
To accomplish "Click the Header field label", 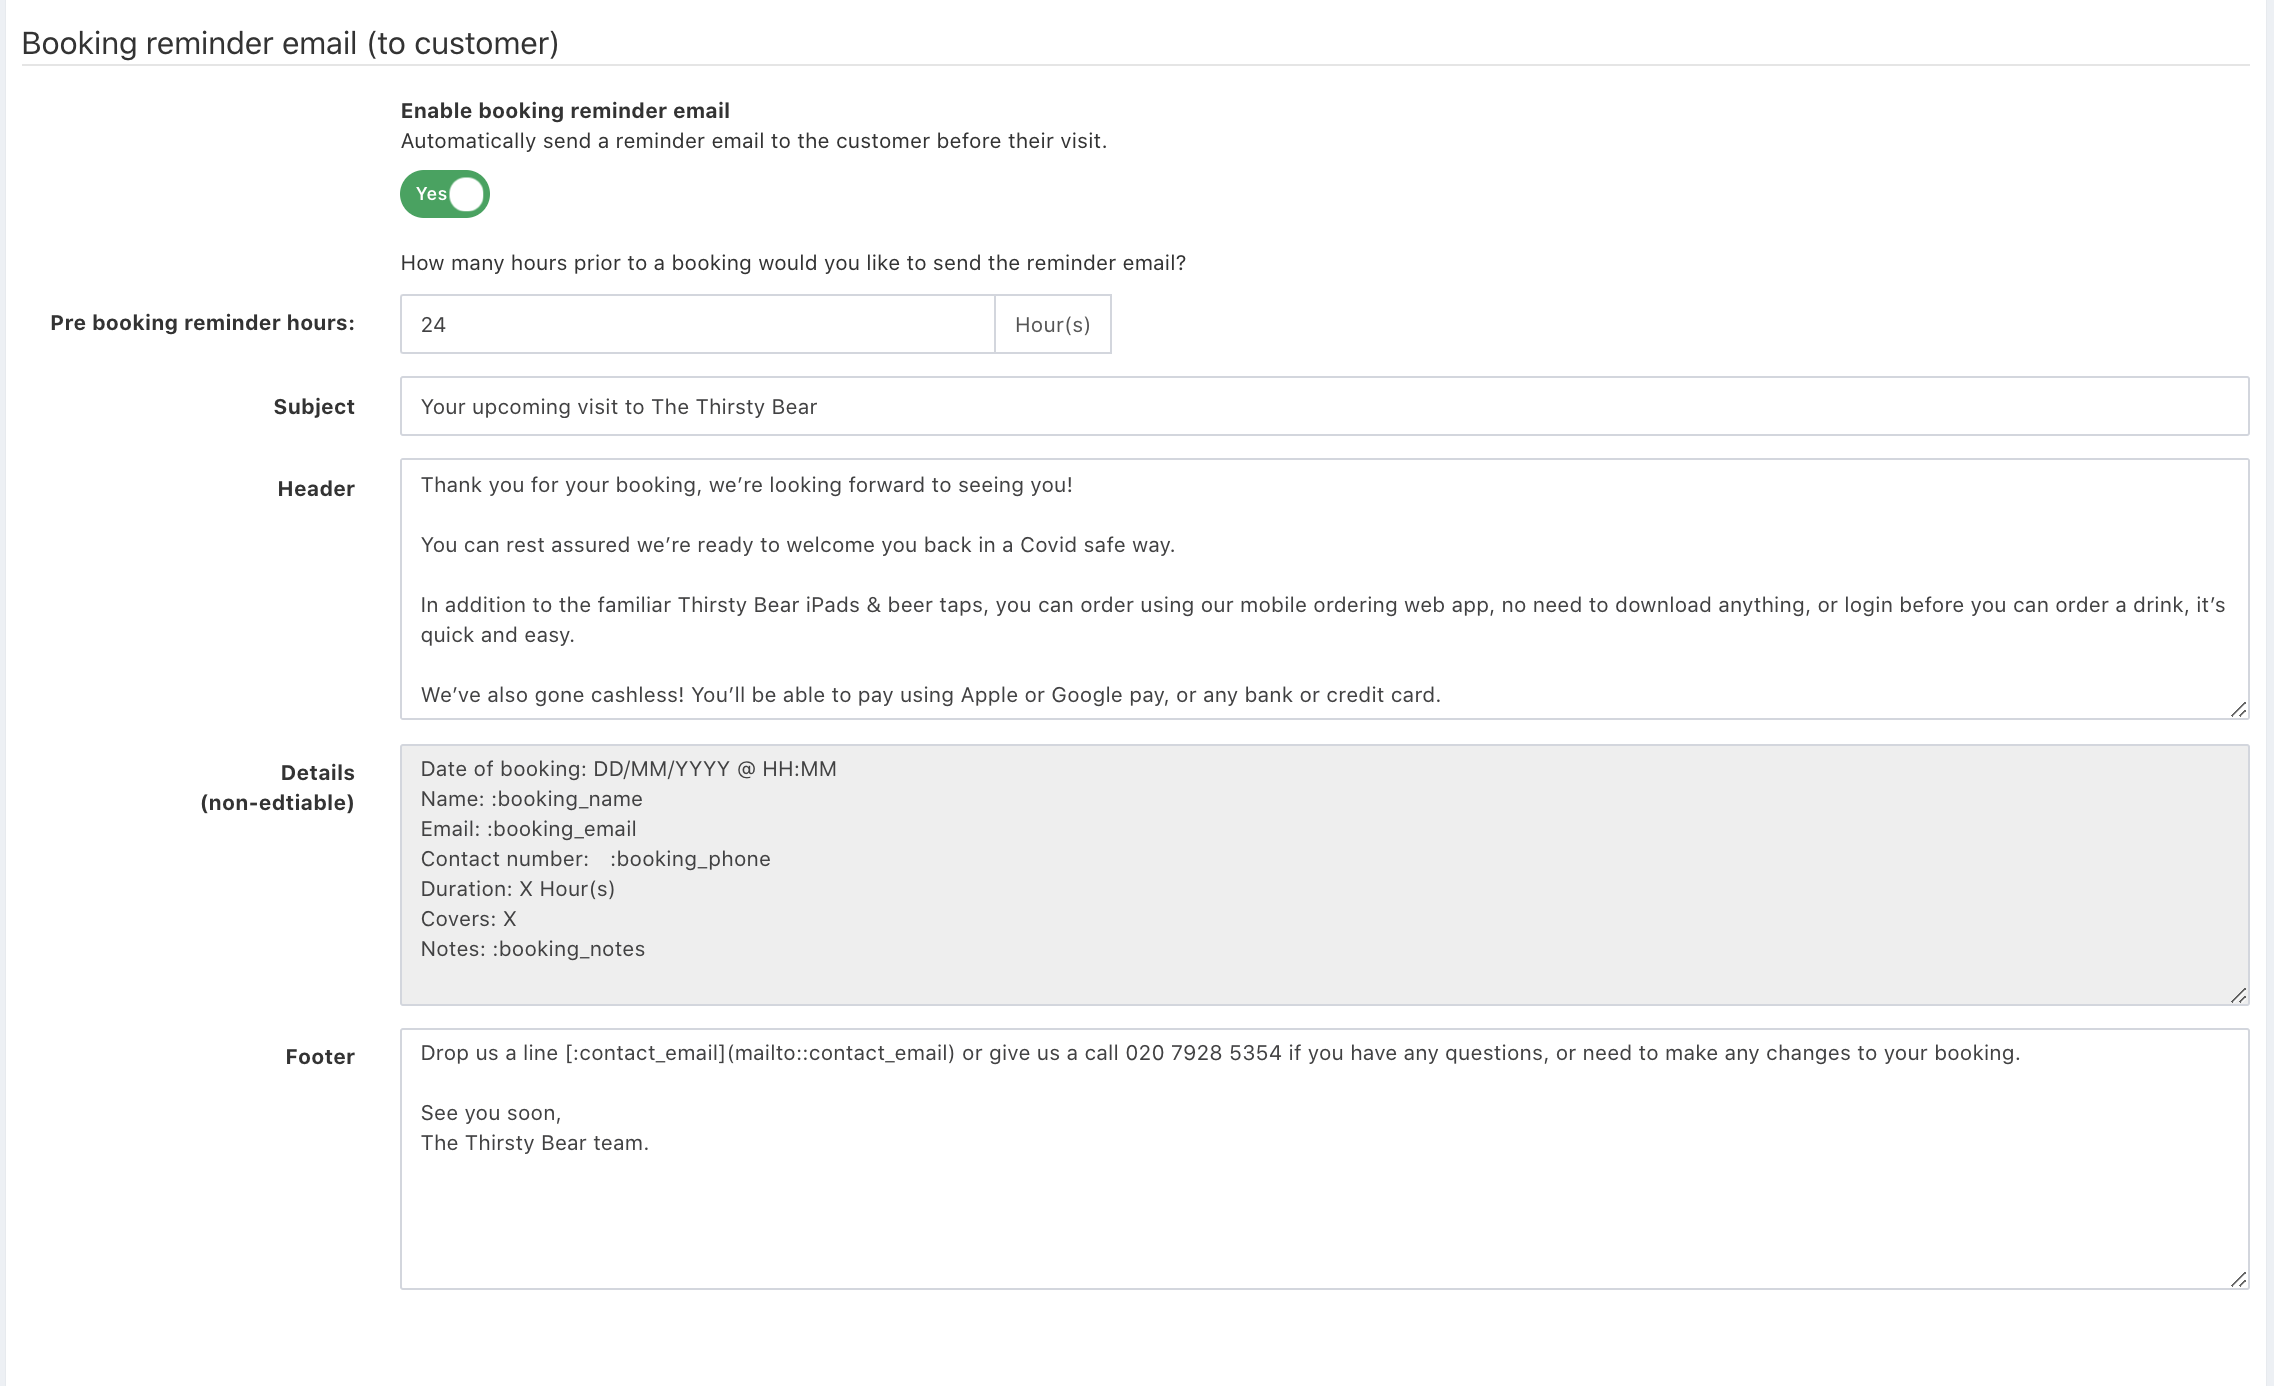I will pos(316,489).
